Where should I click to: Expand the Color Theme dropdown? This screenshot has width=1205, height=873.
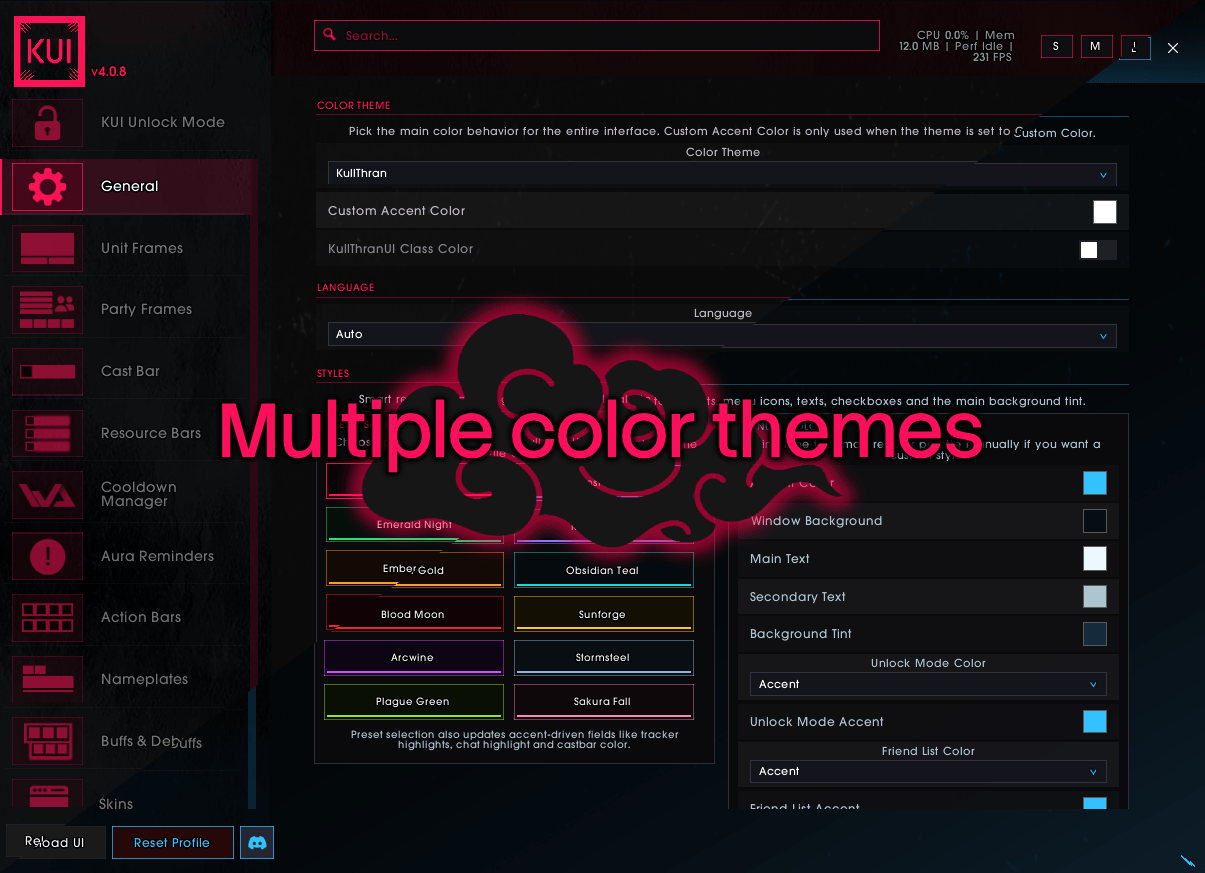tap(722, 174)
